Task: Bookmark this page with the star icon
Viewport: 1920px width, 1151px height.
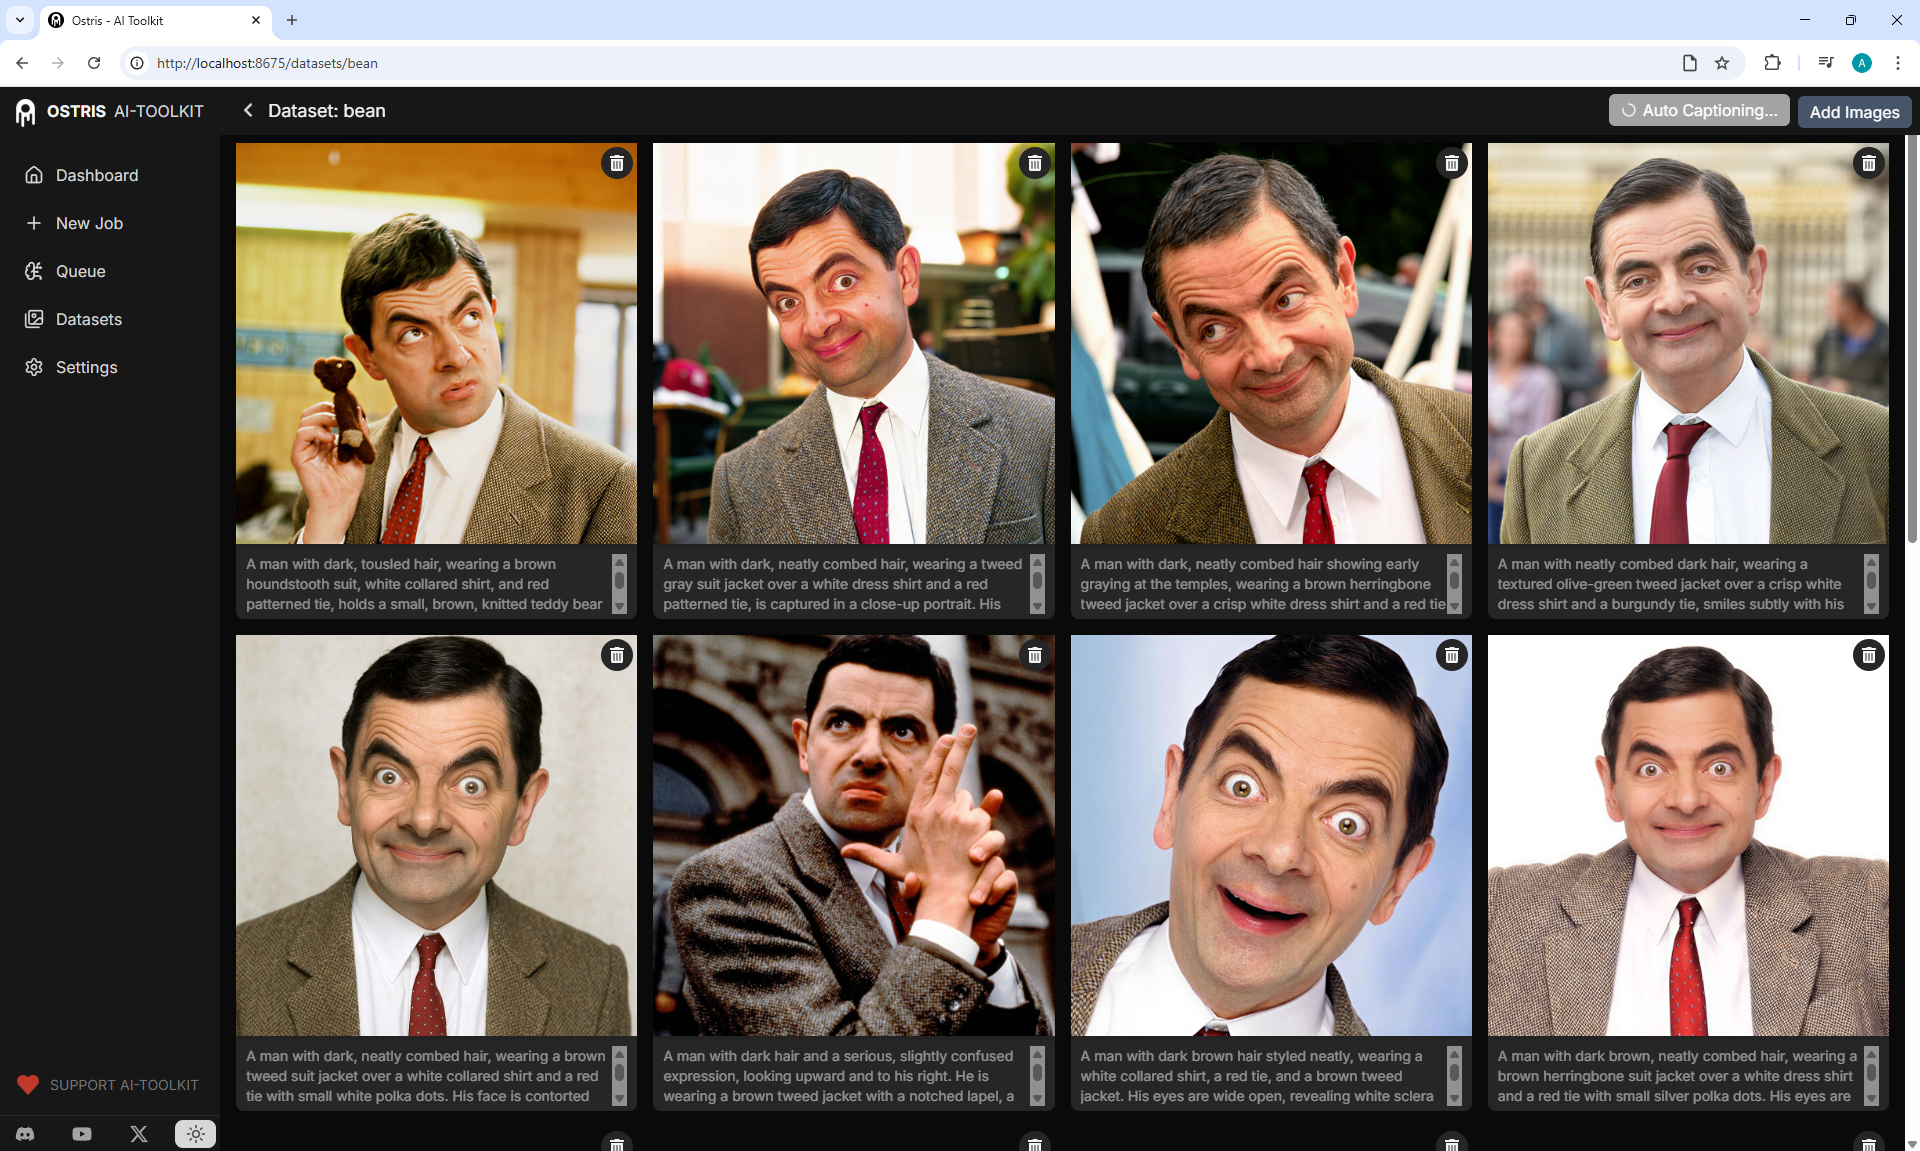Action: 1722,63
